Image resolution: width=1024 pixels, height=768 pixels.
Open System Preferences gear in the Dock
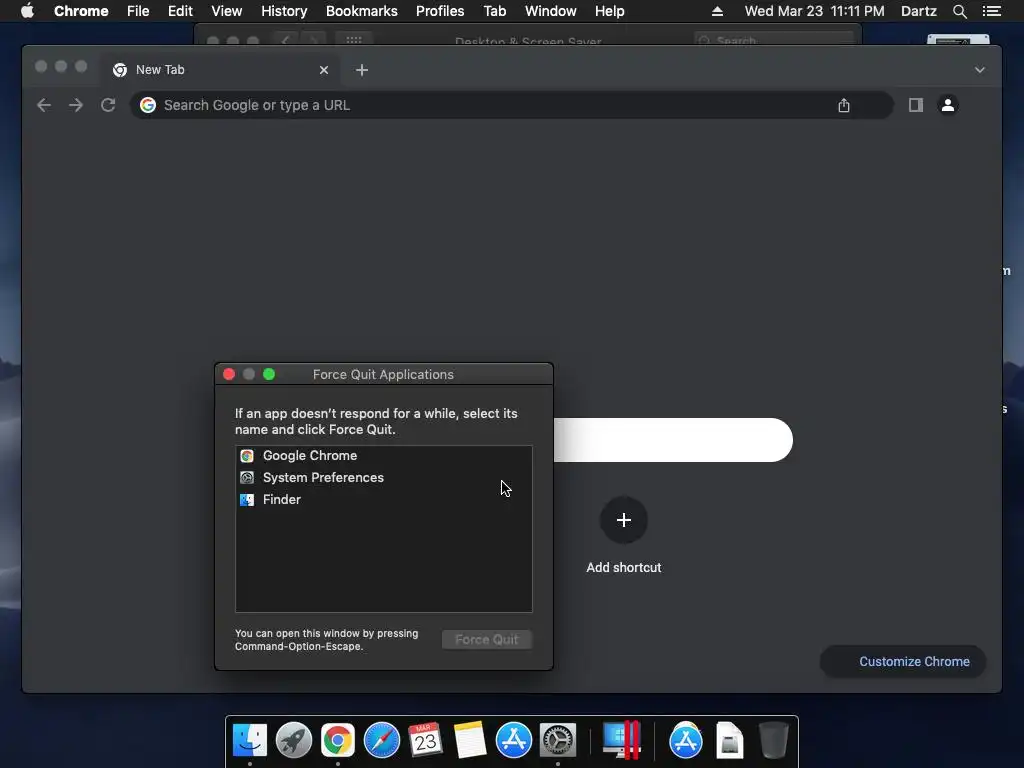click(558, 740)
